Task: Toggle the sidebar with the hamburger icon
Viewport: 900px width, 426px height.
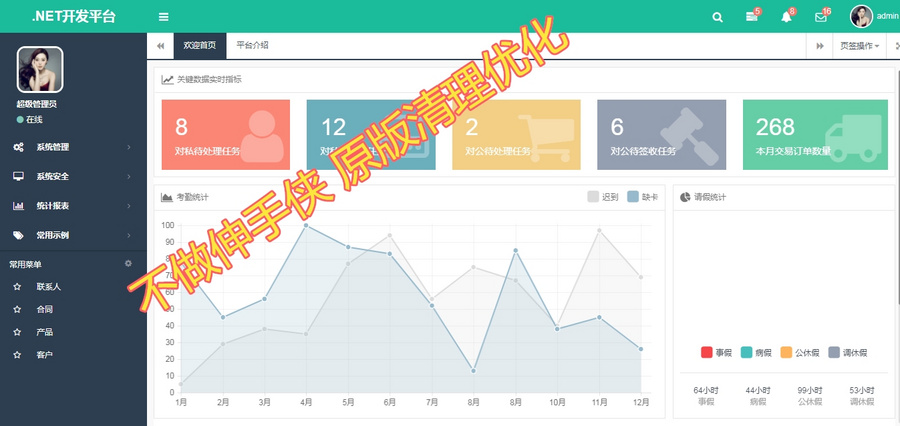Action: point(164,17)
